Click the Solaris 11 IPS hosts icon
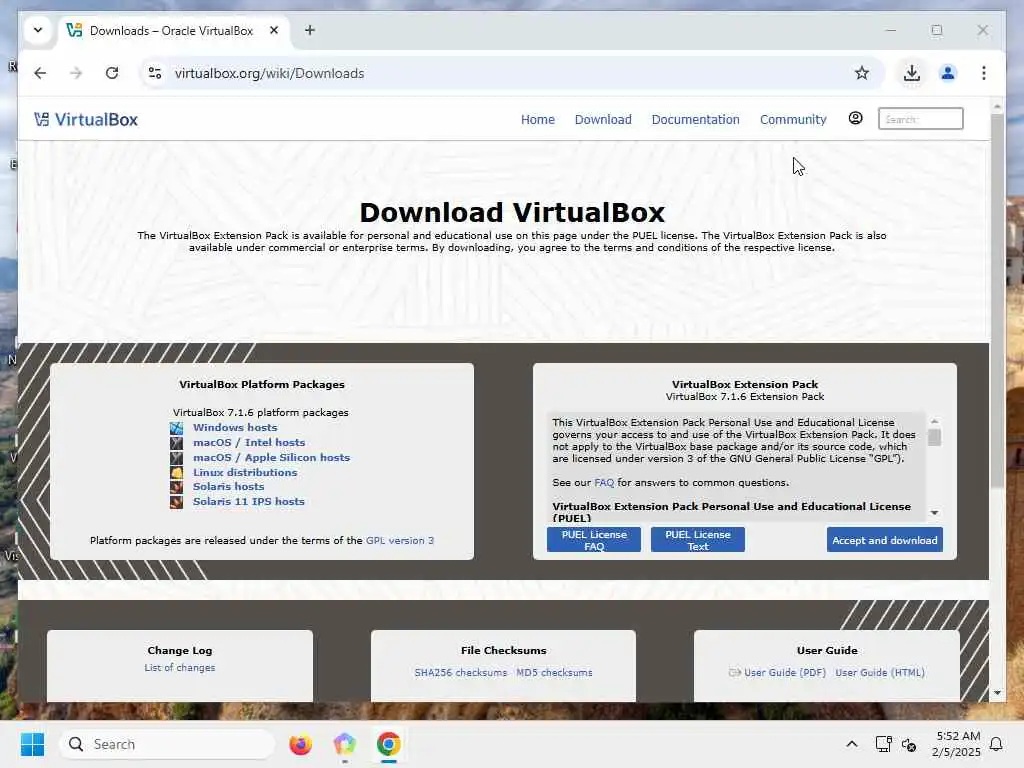 (x=176, y=502)
